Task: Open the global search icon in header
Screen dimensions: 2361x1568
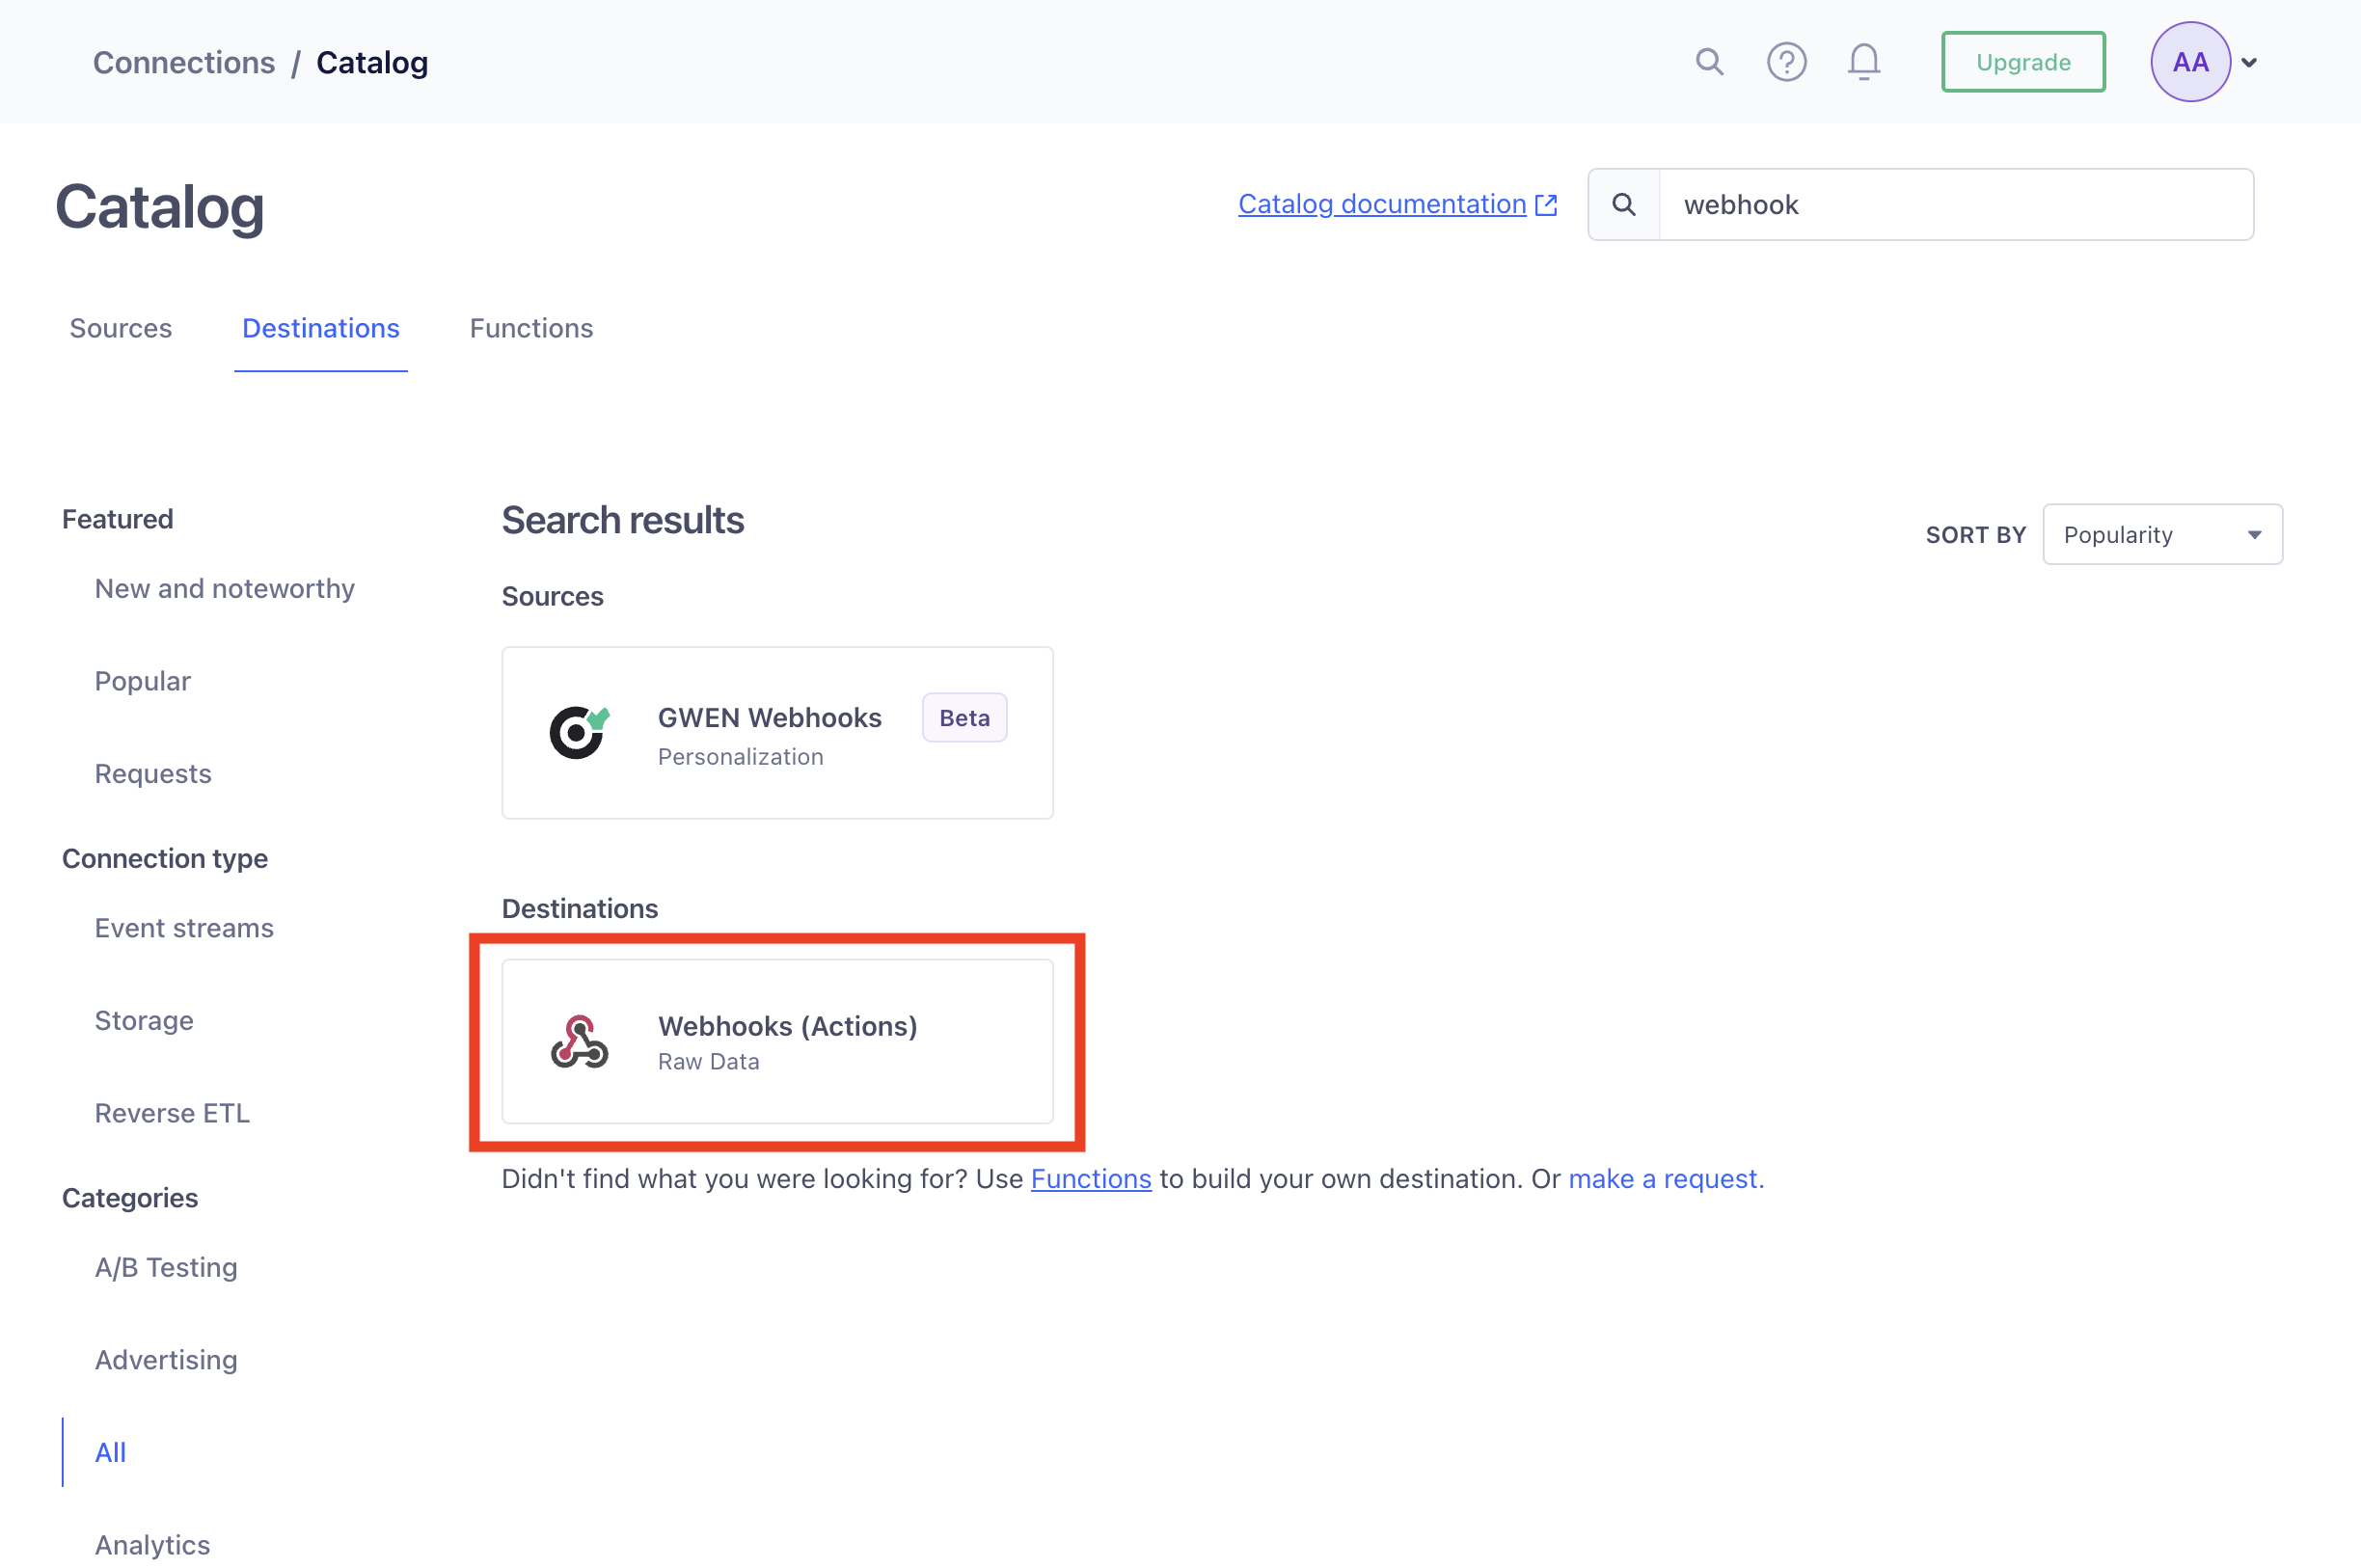Action: coord(1709,62)
